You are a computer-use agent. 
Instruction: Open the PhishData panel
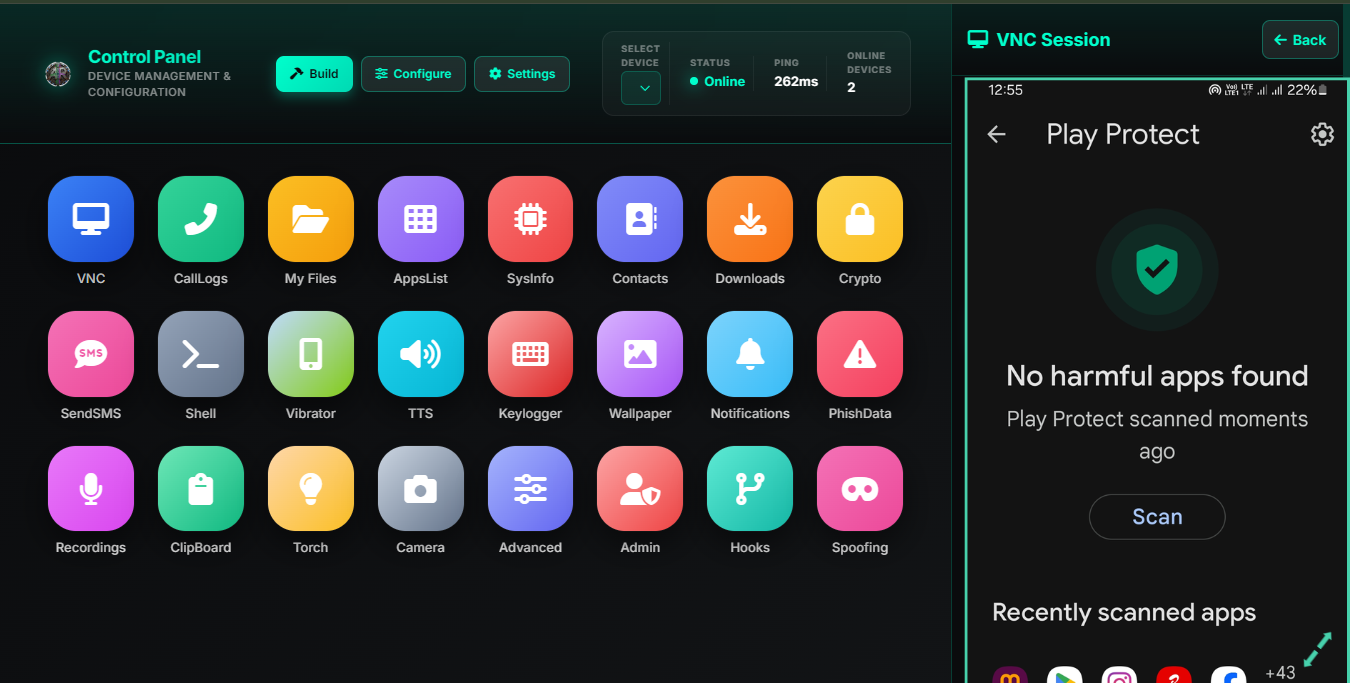coord(860,353)
